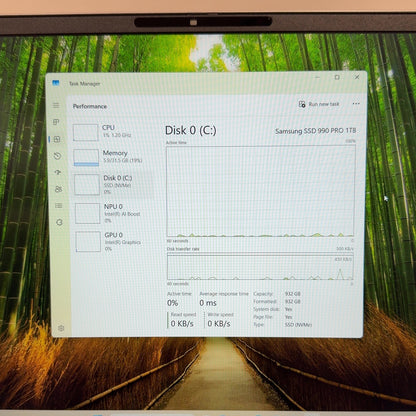
Task: Select the Disk 0 (C:) performance entry
Action: coord(113,185)
